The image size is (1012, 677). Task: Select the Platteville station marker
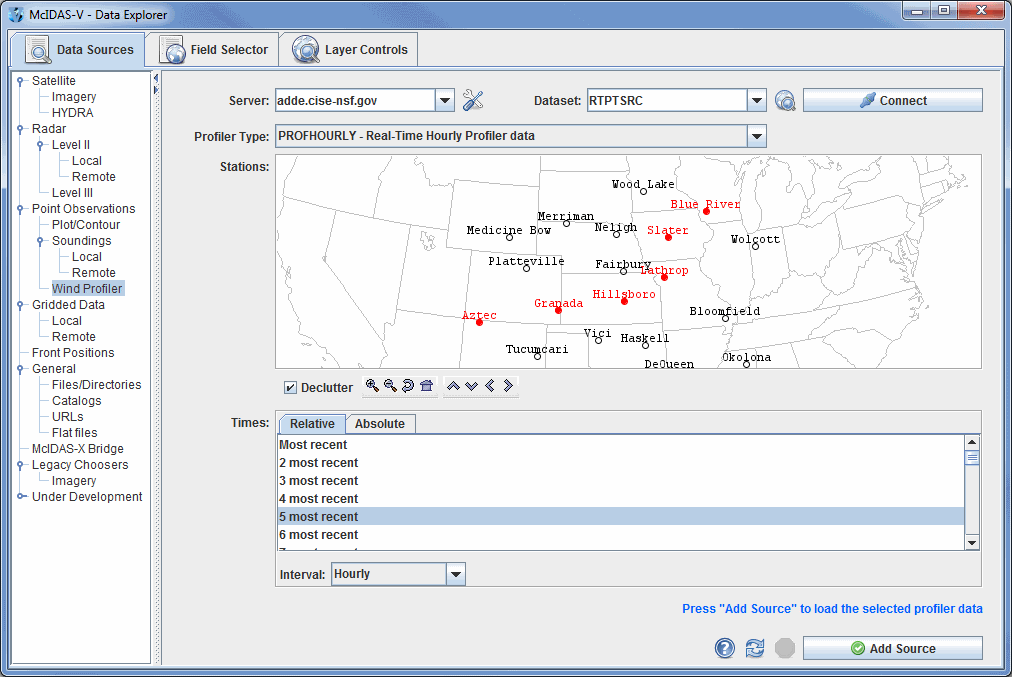point(526,268)
